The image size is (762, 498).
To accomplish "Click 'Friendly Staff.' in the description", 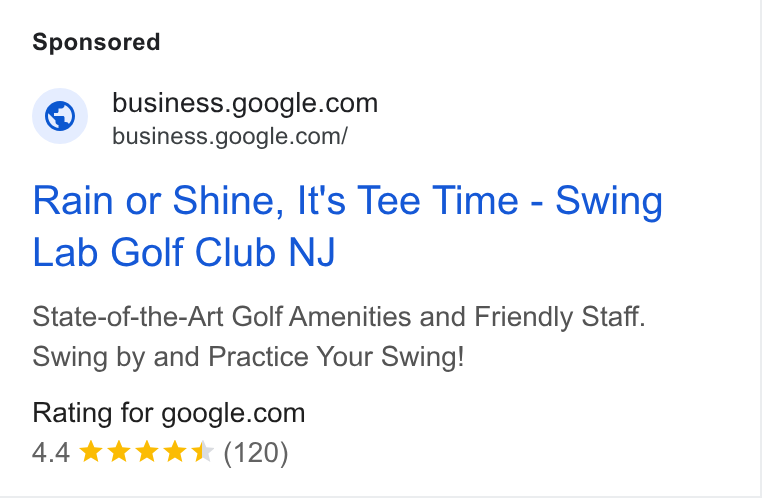I will (x=560, y=317).
